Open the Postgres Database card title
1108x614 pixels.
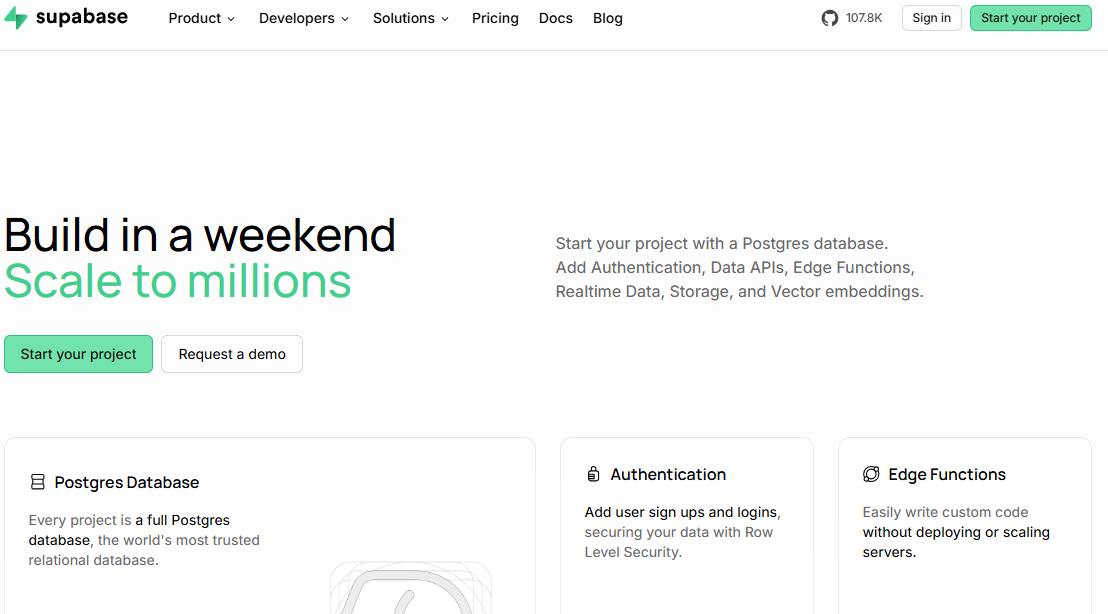[x=126, y=483]
